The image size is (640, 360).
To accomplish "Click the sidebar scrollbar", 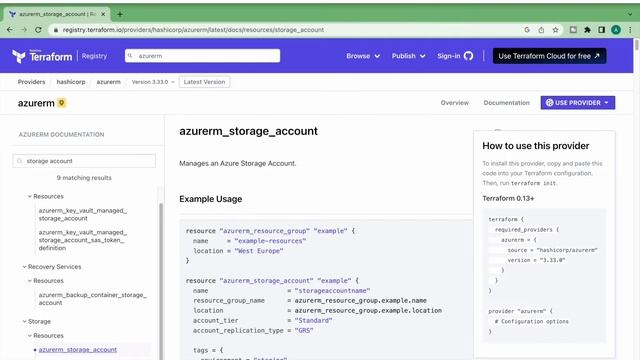I will (x=161, y=282).
